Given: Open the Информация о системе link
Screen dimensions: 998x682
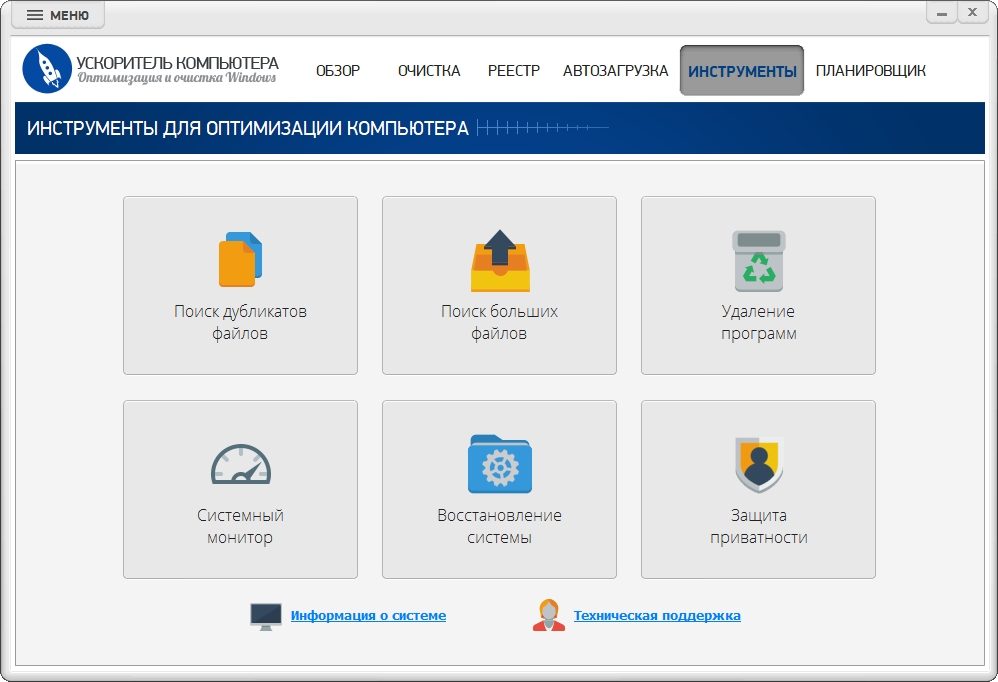Looking at the screenshot, I should 368,616.
